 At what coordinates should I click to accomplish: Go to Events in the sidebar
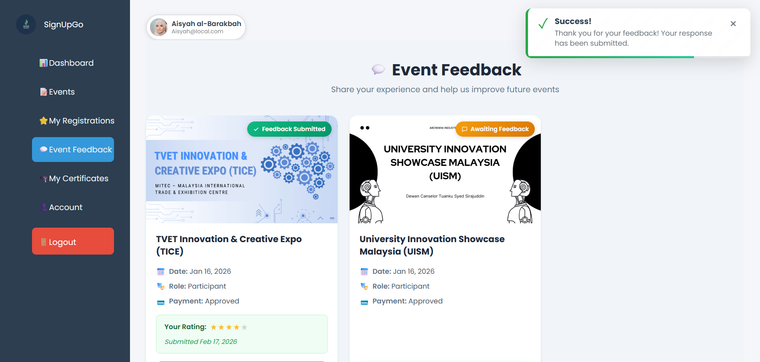(x=73, y=92)
